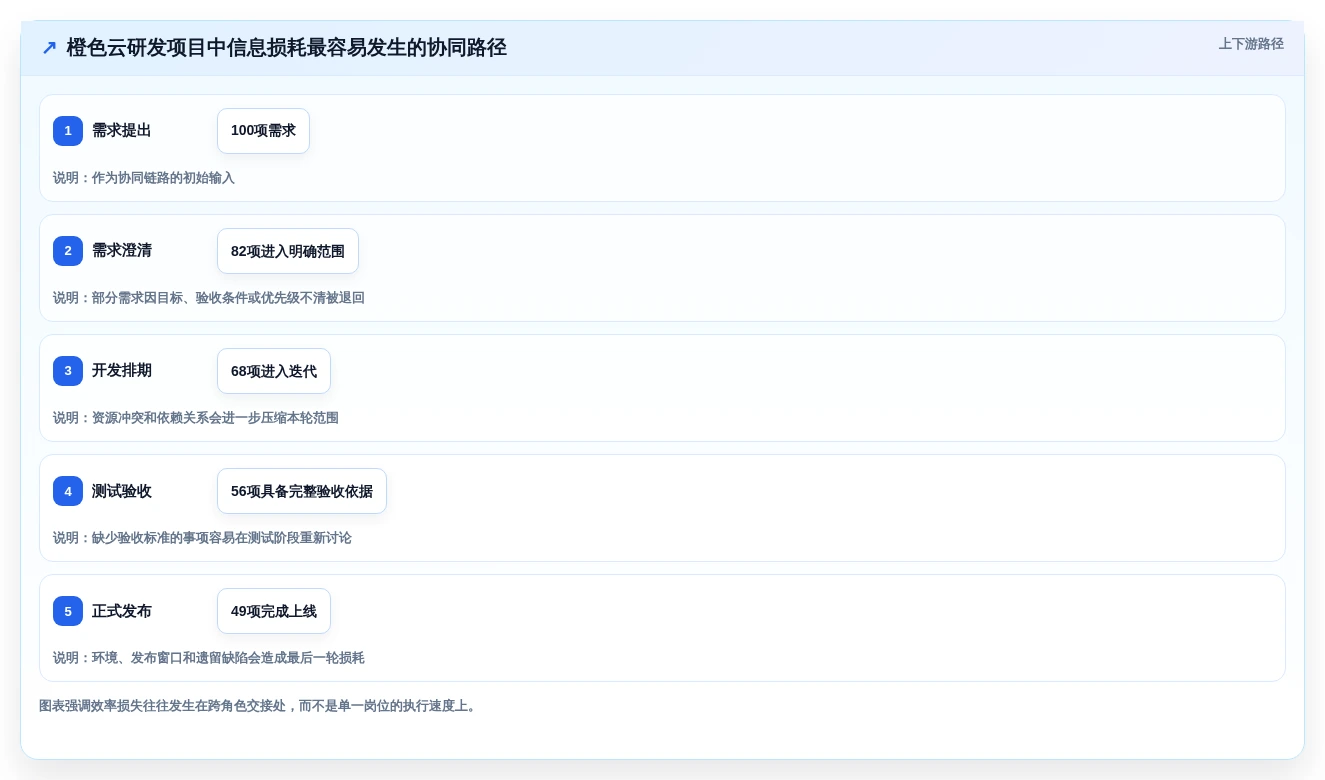The image size is (1325, 780).
Task: Click the 56项具备完整验收依据 value chip
Action: pos(302,491)
